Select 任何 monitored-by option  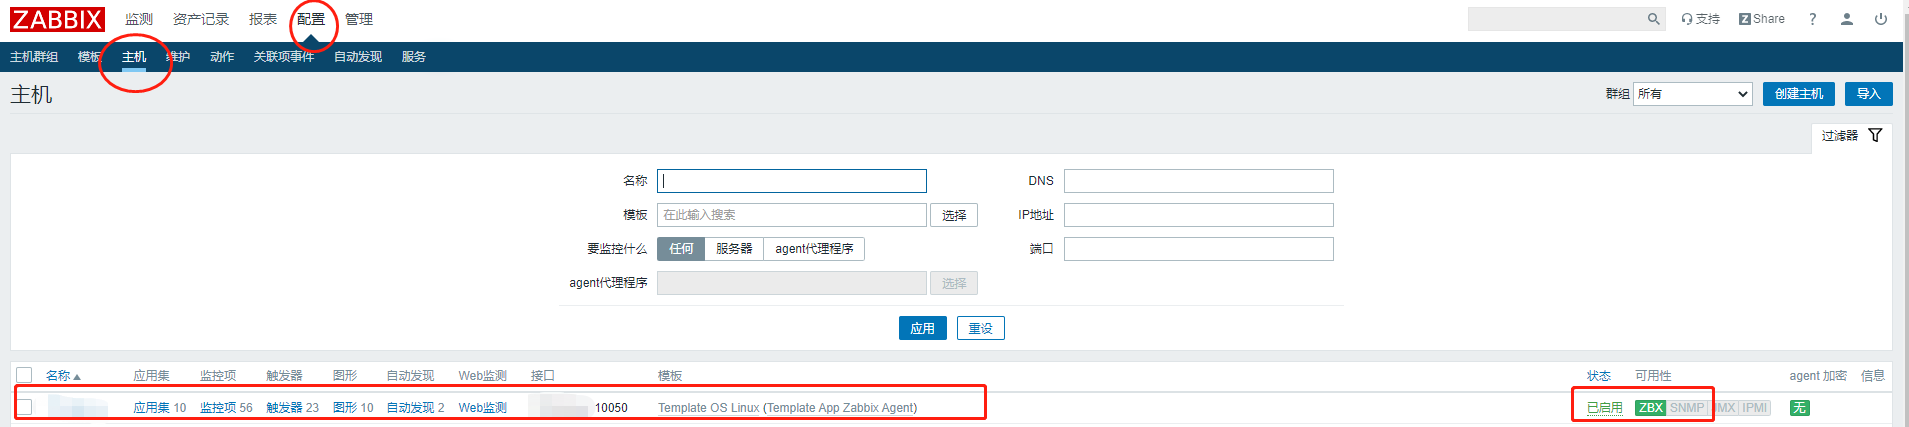click(x=681, y=249)
